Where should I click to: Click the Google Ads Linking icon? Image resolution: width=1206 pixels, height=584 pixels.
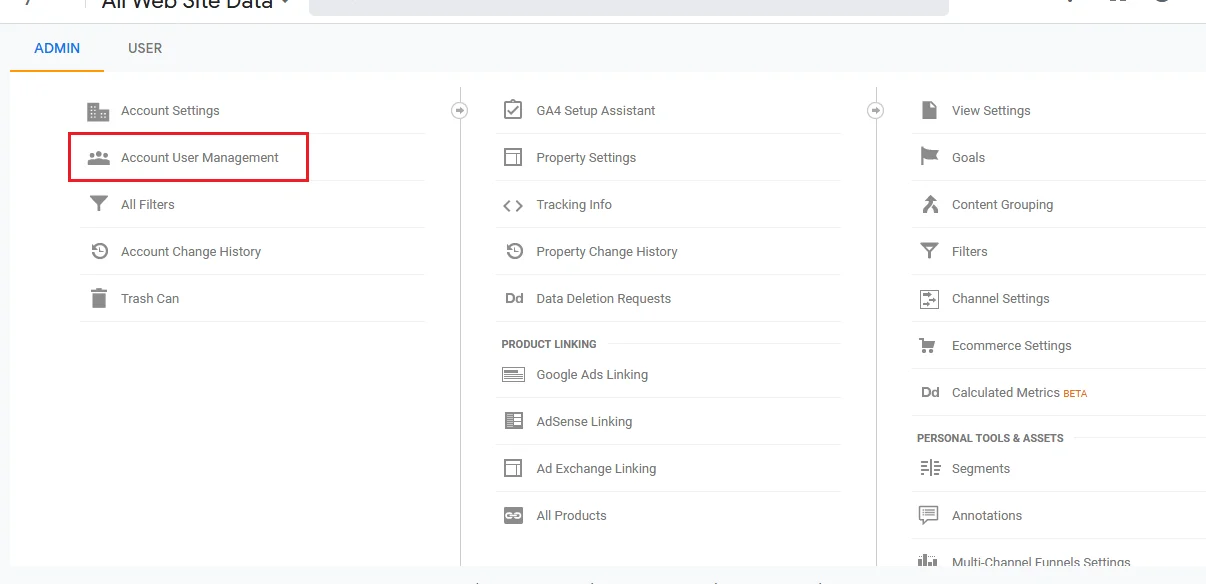513,375
